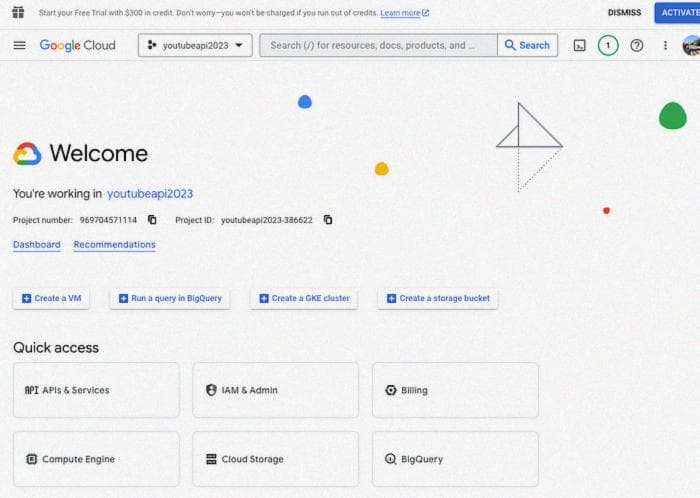Focus the resource search input field

point(378,45)
